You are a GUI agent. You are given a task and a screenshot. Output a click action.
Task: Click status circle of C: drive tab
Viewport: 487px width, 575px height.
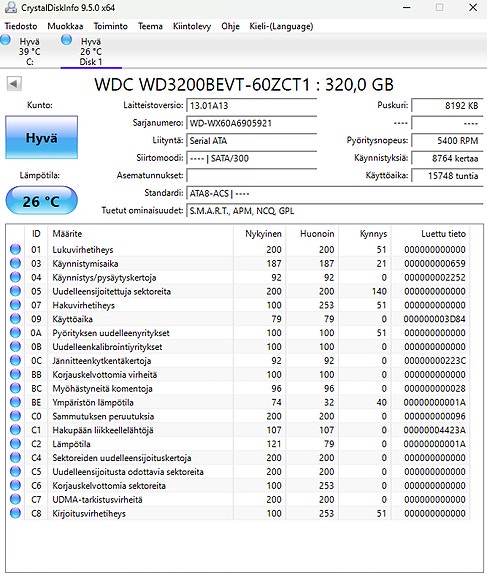coord(6,40)
